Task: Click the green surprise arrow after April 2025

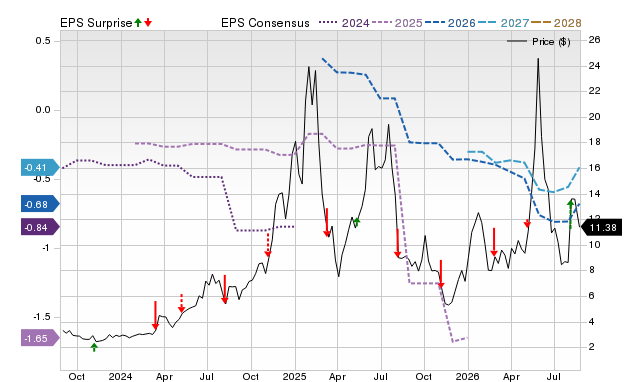Action: click(x=356, y=222)
